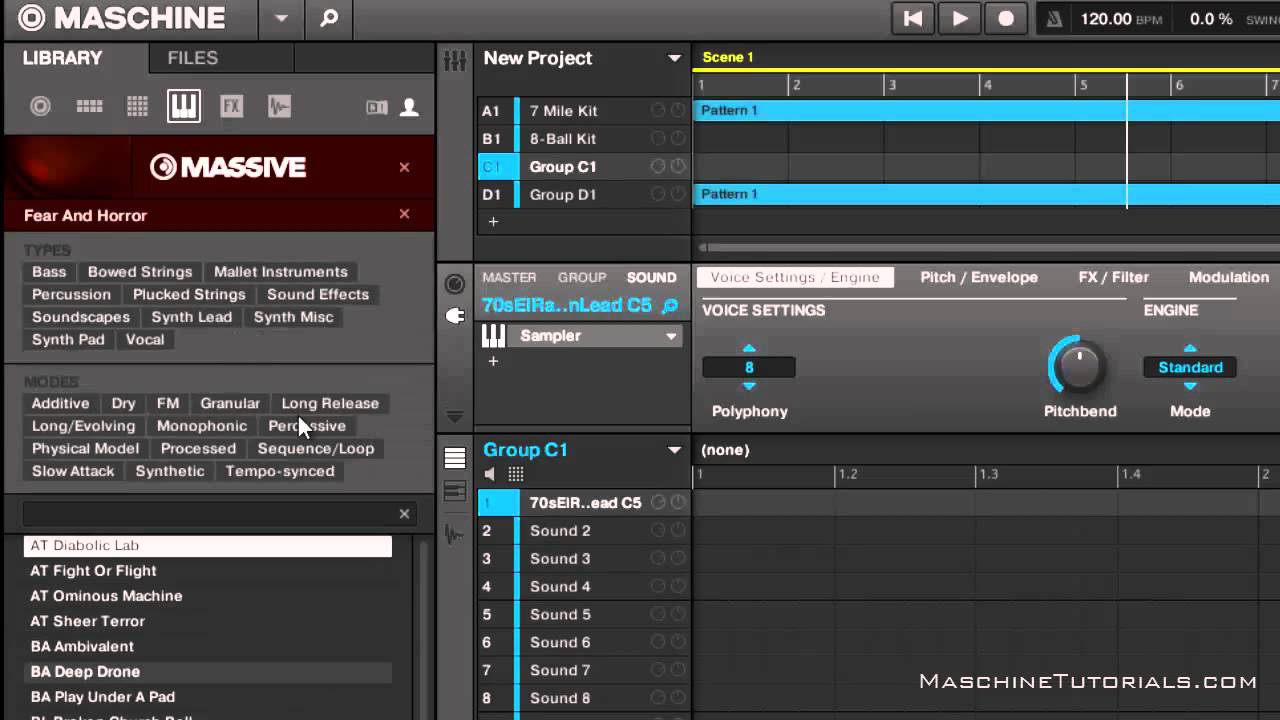Switch to user content icon
Viewport: 1280px width, 720px height.
tap(409, 107)
